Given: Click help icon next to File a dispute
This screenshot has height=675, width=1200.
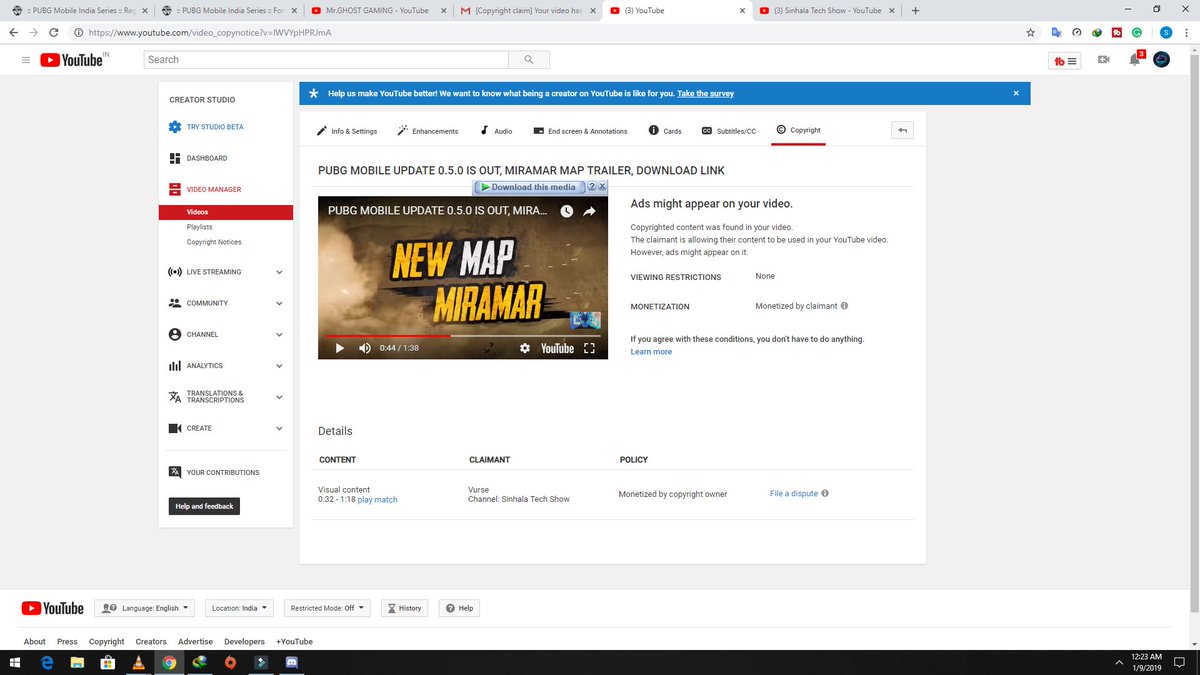Looking at the screenshot, I should [825, 493].
